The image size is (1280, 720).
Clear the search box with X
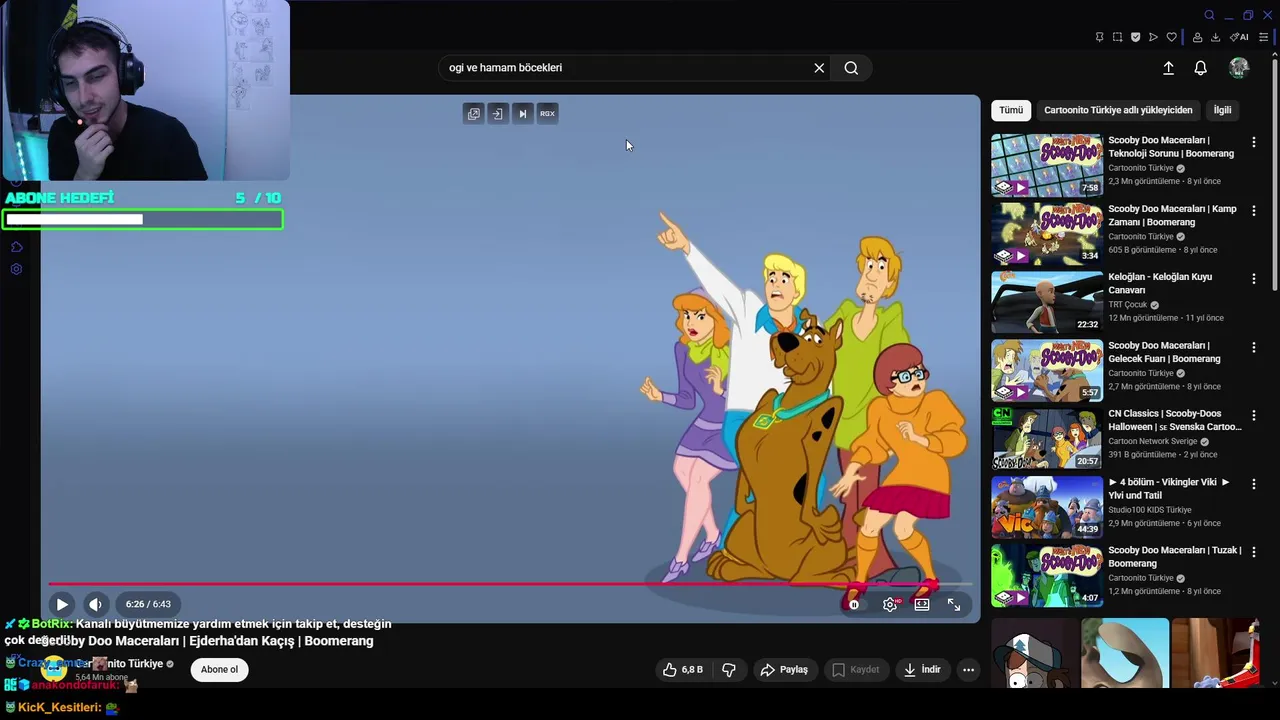point(819,68)
